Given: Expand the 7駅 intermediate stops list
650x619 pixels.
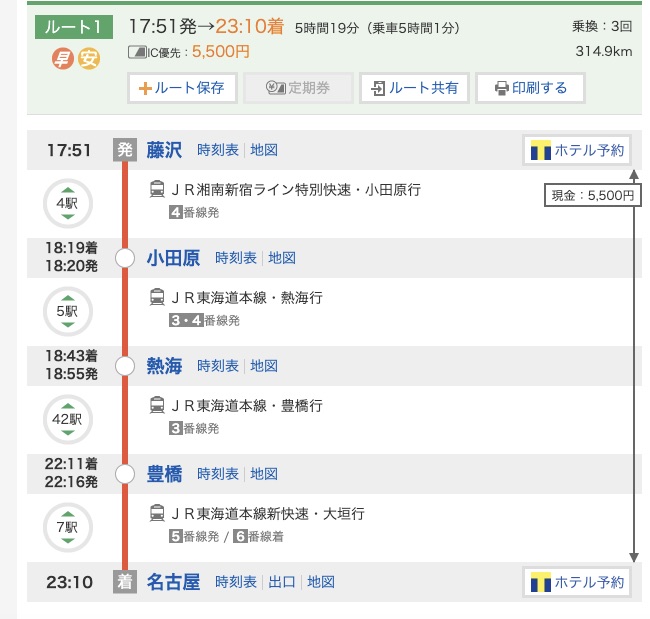Looking at the screenshot, I should pos(68,527).
